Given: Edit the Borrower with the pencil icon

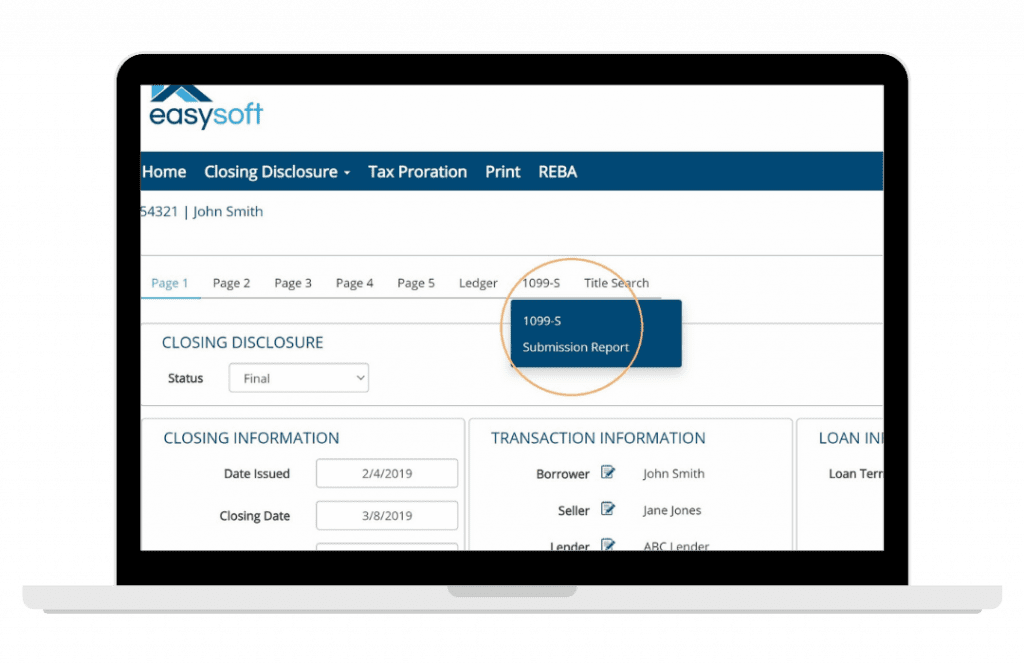Looking at the screenshot, I should pyautogui.click(x=608, y=473).
